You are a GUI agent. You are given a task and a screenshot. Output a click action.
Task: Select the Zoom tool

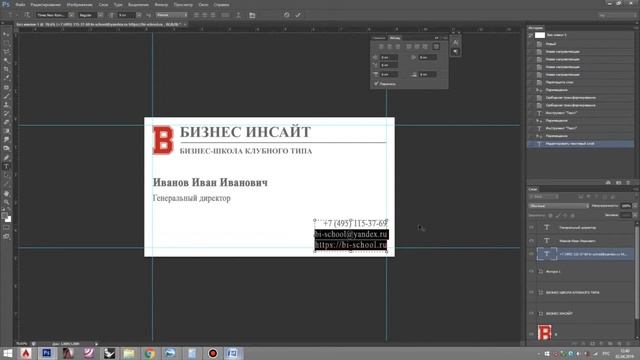click(6, 202)
